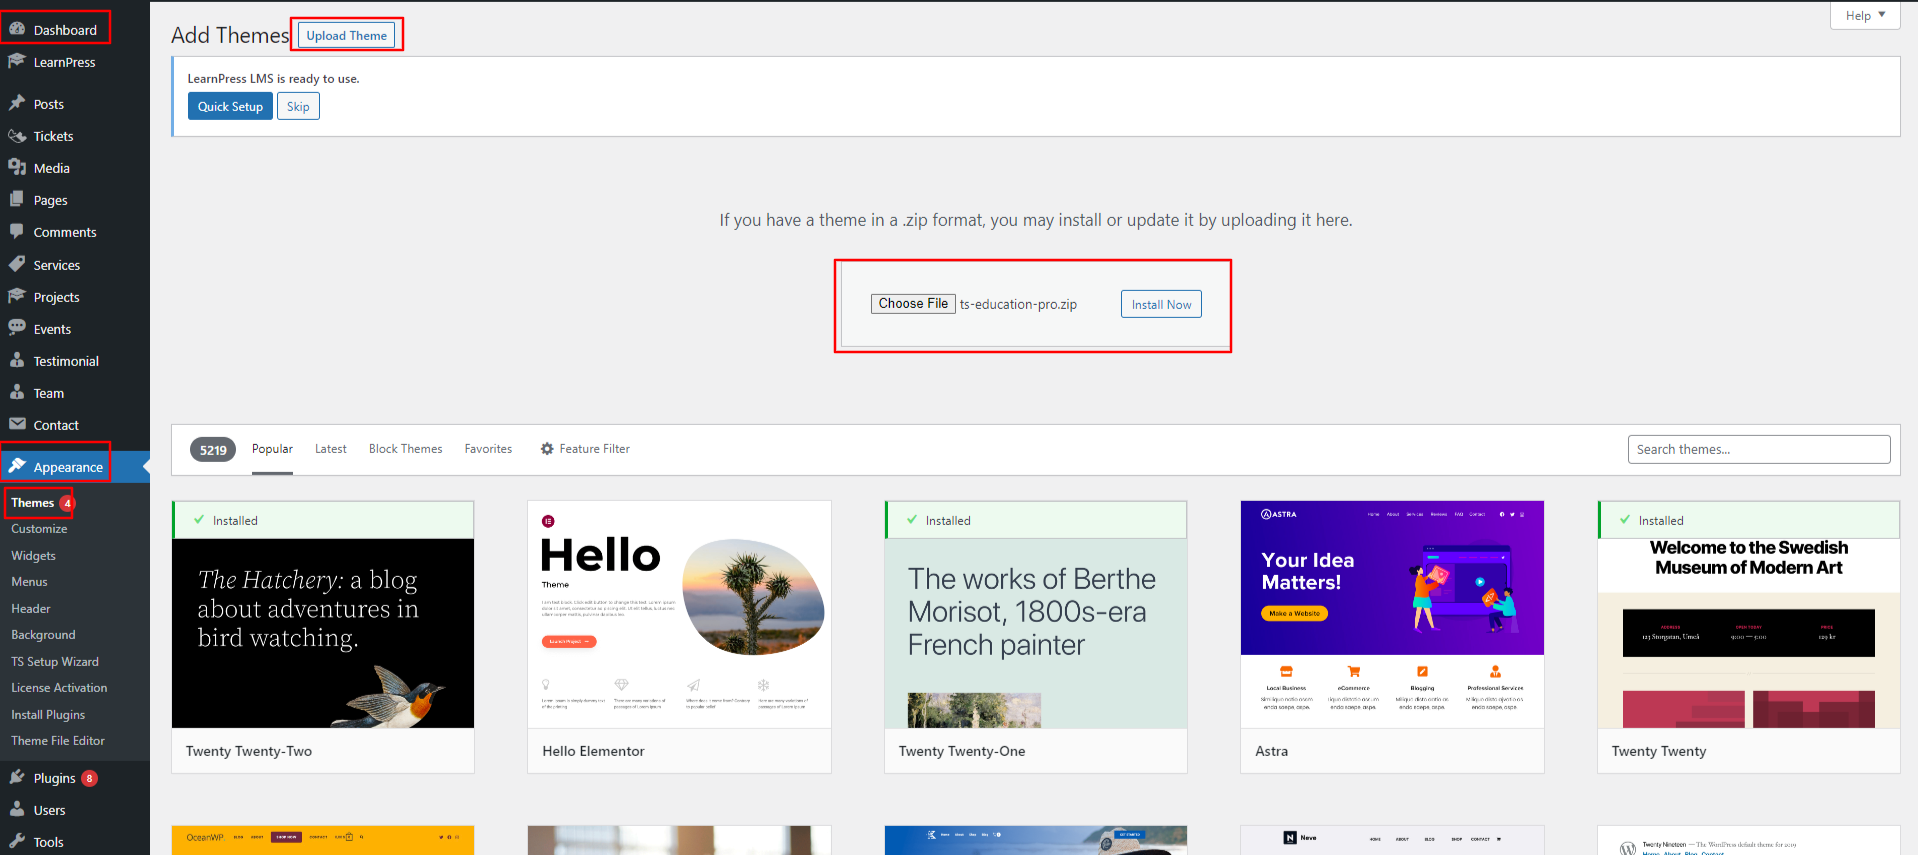This screenshot has height=855, width=1918.
Task: Click the Plugins plug icon
Action: coord(17,777)
